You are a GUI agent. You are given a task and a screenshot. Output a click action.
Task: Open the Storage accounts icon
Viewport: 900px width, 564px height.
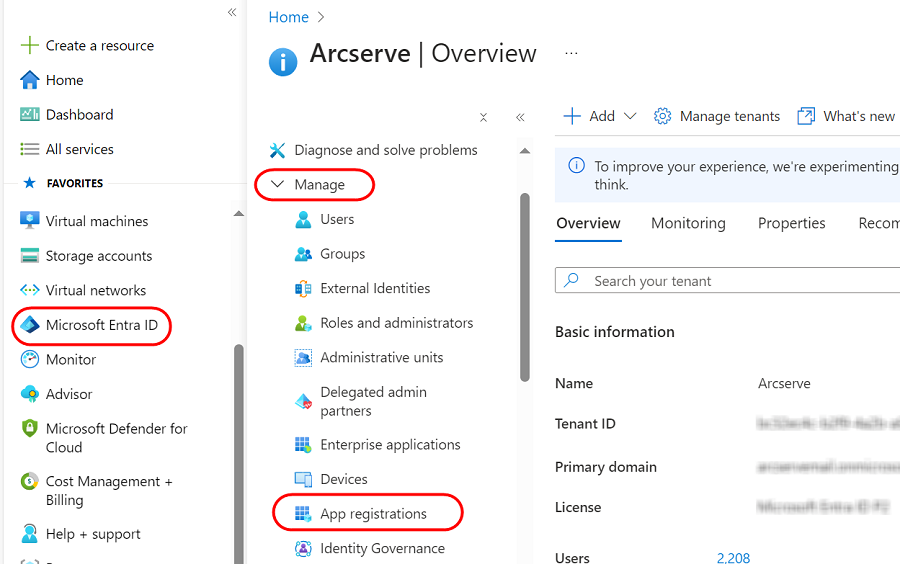coord(30,256)
